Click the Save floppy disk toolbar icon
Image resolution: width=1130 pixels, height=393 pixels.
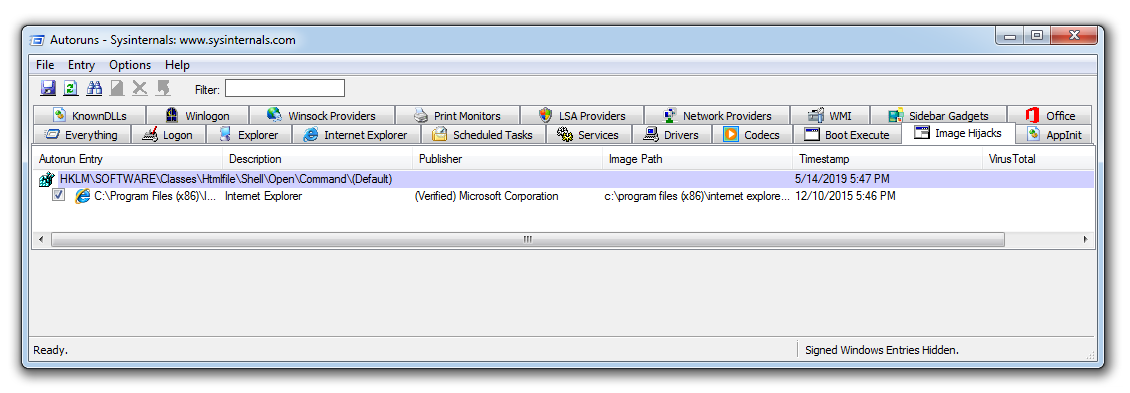(48, 88)
